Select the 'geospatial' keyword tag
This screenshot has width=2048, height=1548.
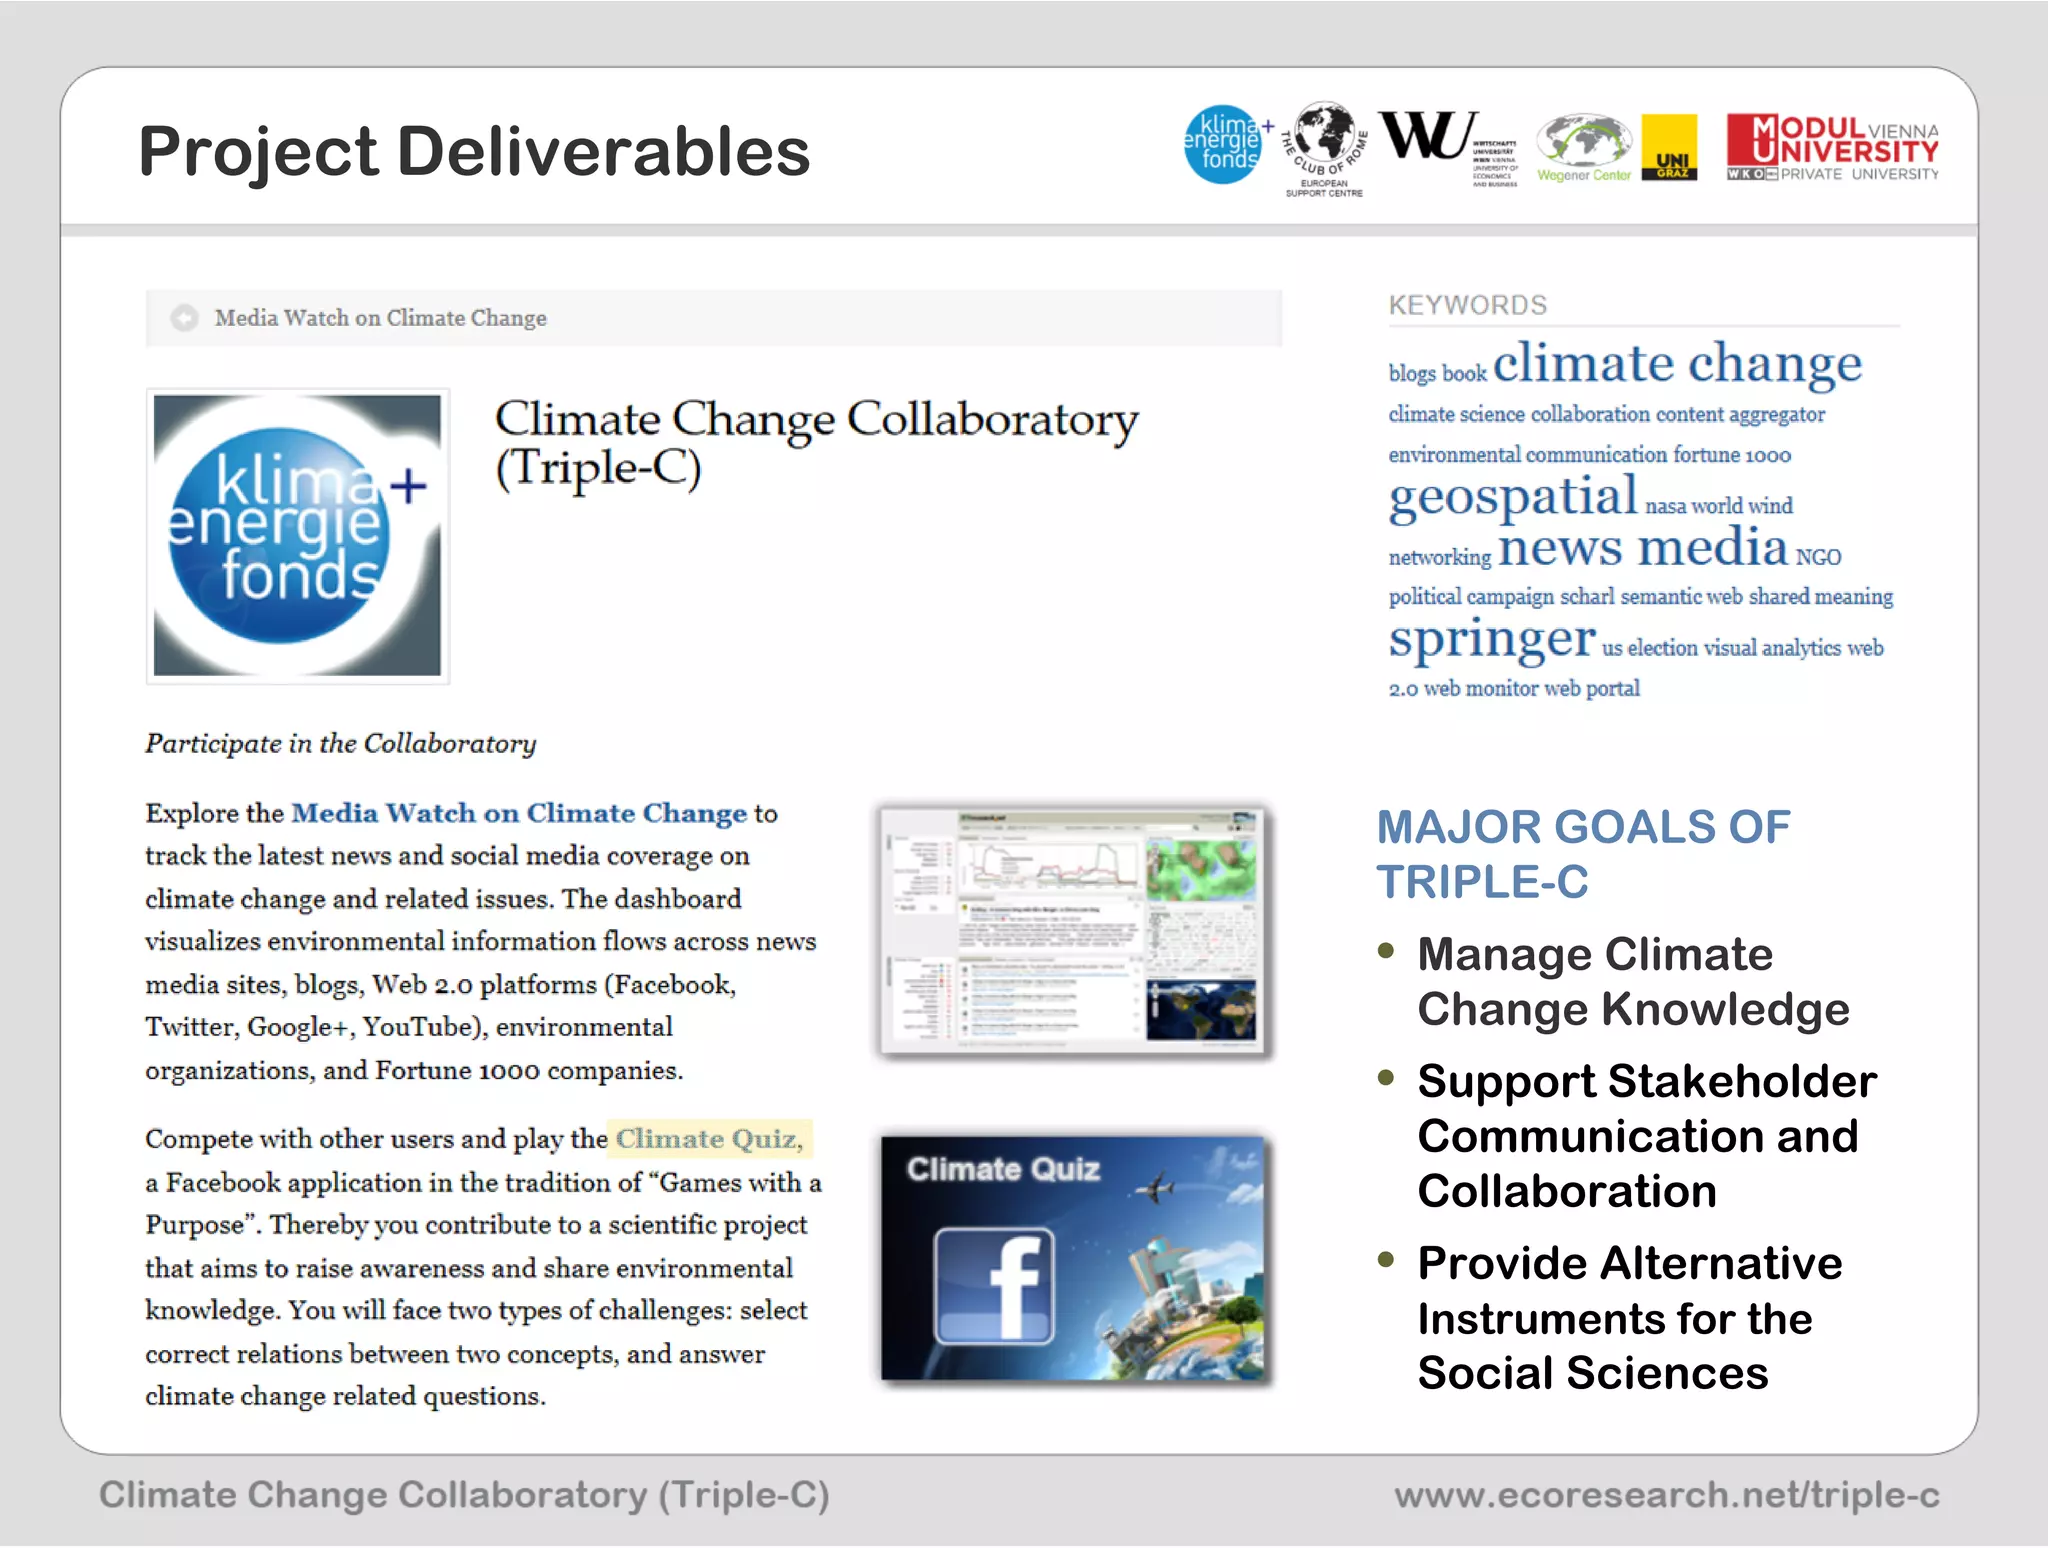(1512, 497)
